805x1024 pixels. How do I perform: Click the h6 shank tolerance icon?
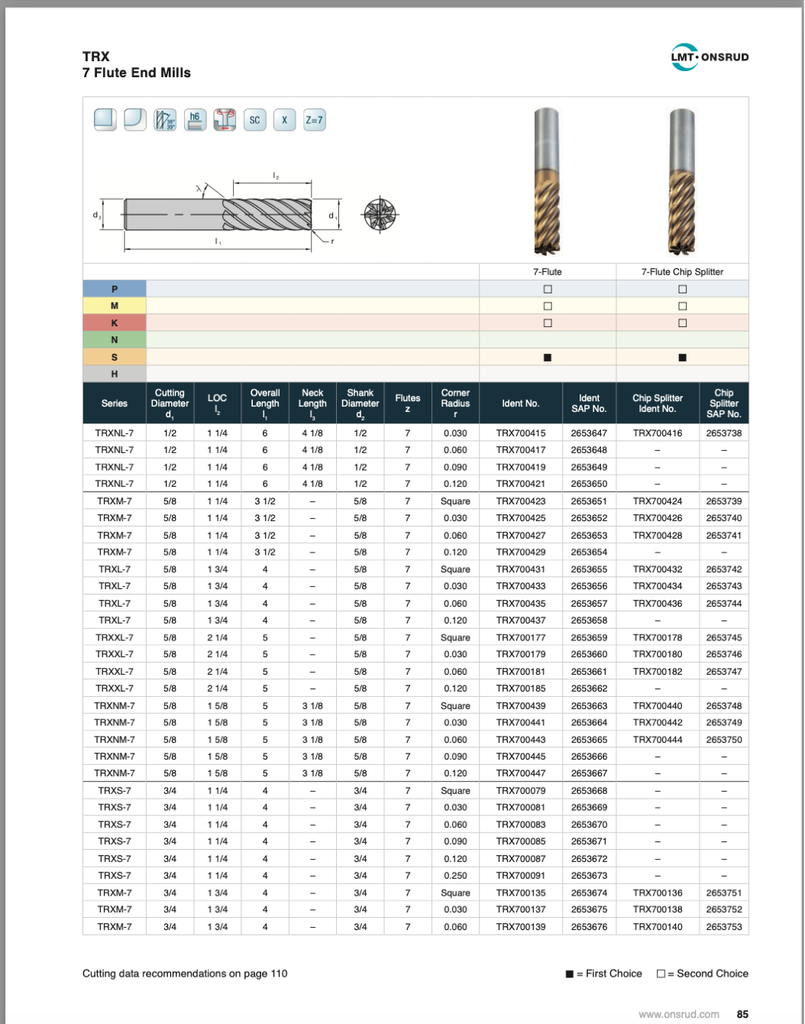tap(195, 120)
